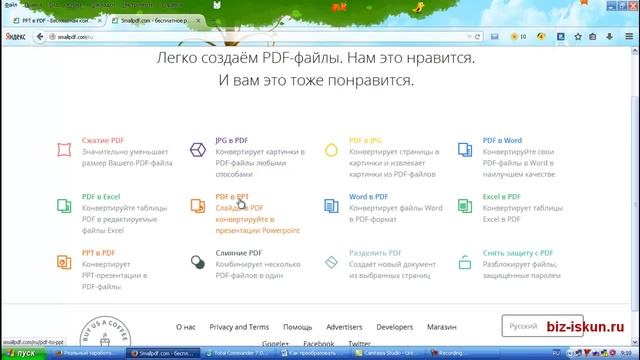Open the Facebook footer link

[x=319, y=343]
